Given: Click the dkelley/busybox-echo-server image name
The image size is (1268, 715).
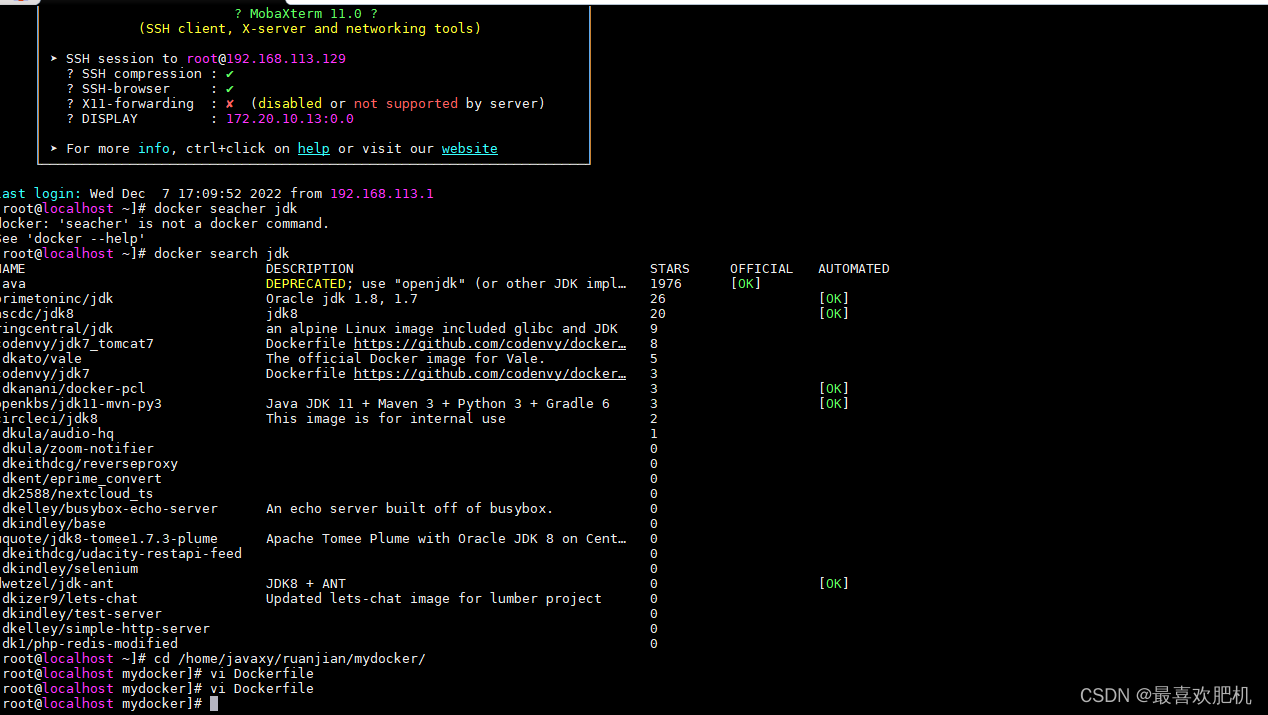Looking at the screenshot, I should 109,508.
